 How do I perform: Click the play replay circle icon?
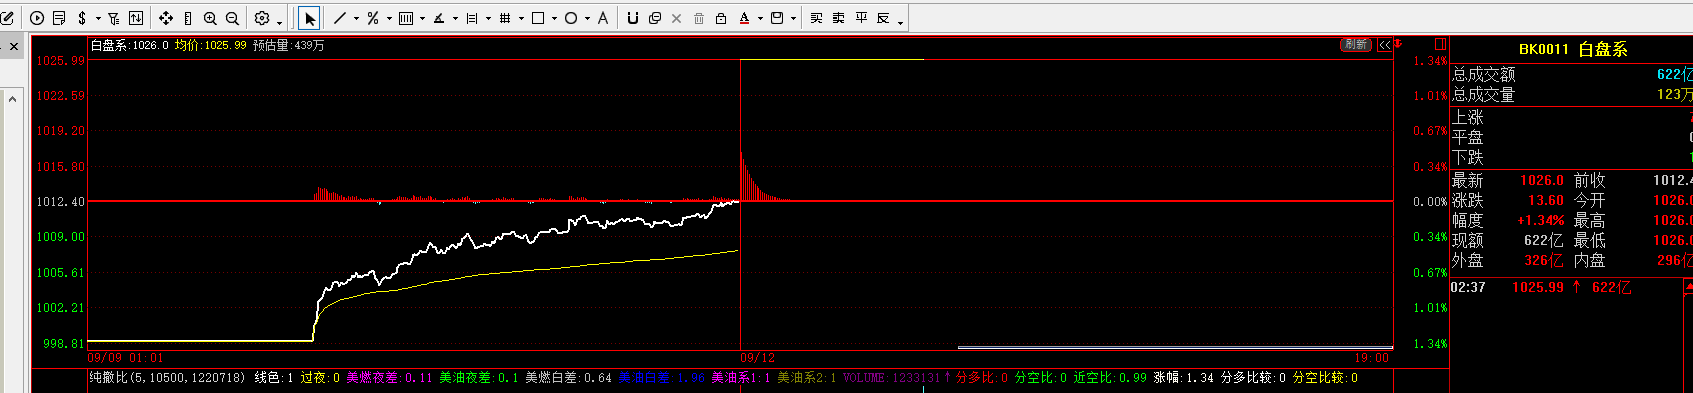(x=37, y=18)
